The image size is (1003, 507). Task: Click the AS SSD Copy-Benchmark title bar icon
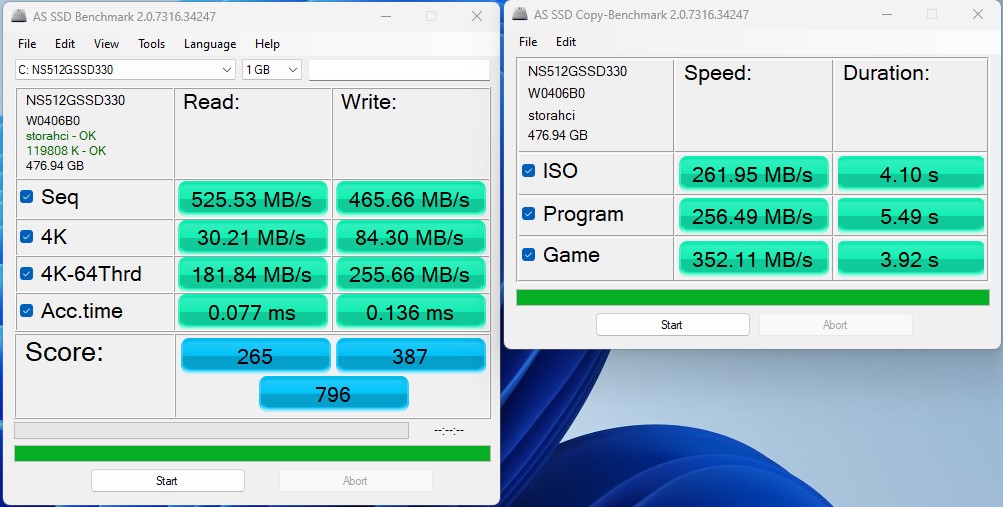(x=521, y=14)
